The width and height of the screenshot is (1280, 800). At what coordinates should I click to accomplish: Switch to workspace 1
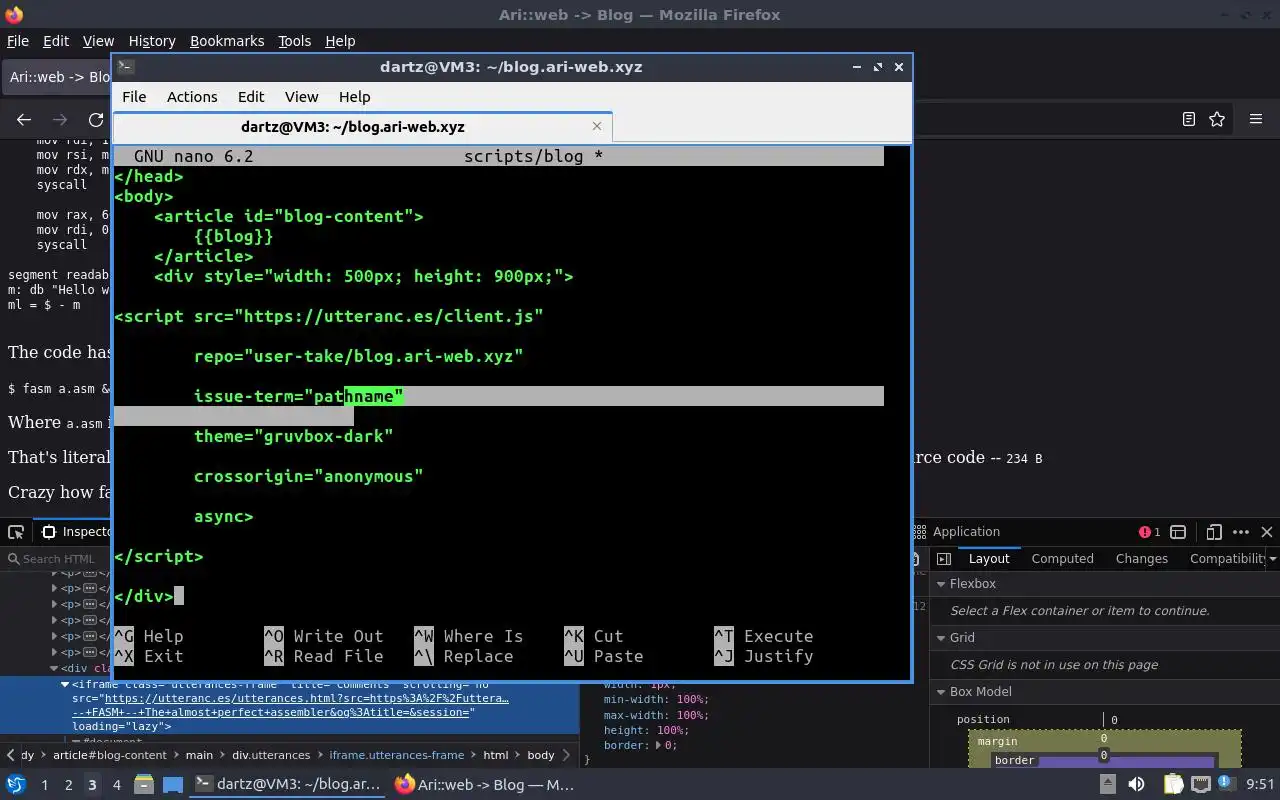(44, 785)
